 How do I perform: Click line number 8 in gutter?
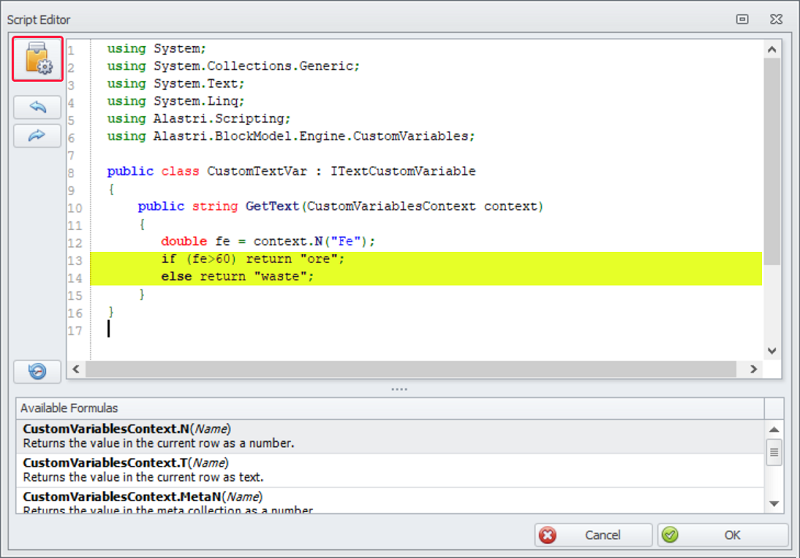click(71, 173)
